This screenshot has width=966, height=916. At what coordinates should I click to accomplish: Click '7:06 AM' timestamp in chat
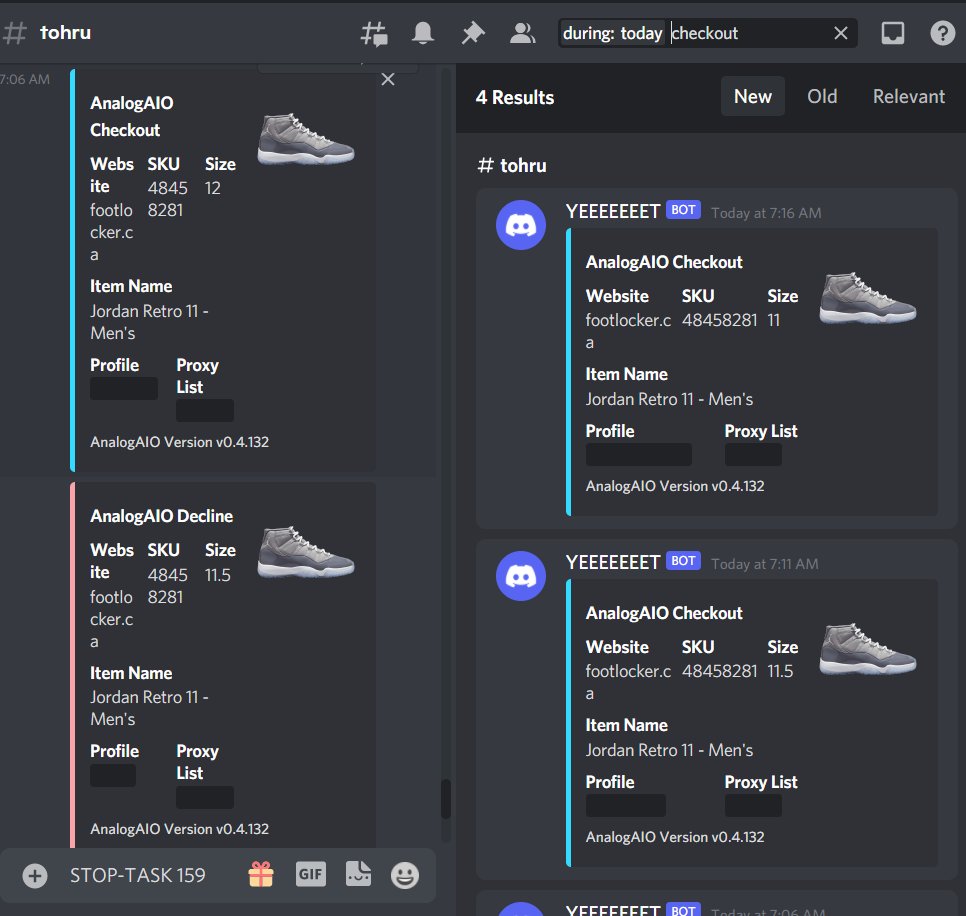[25, 79]
